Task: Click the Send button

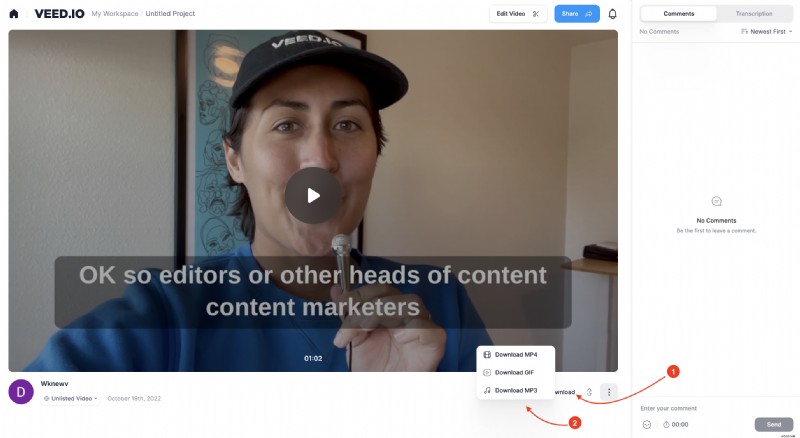Action: 773,424
